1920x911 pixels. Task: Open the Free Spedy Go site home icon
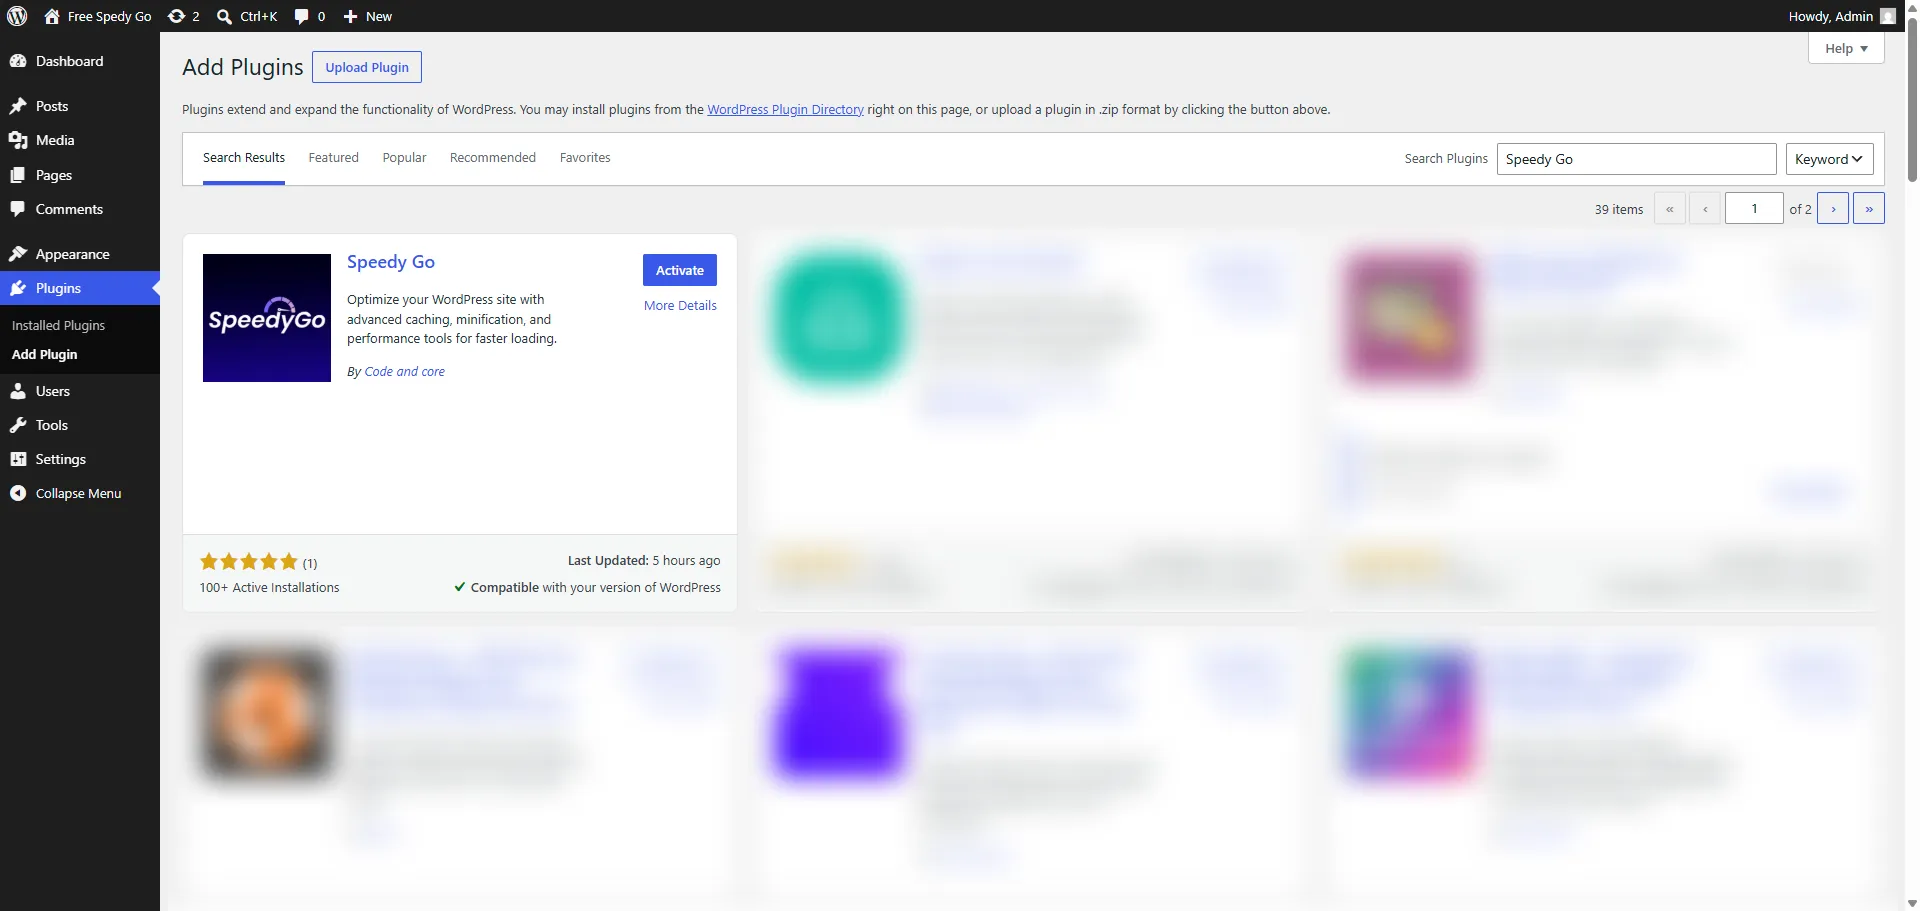coord(52,16)
